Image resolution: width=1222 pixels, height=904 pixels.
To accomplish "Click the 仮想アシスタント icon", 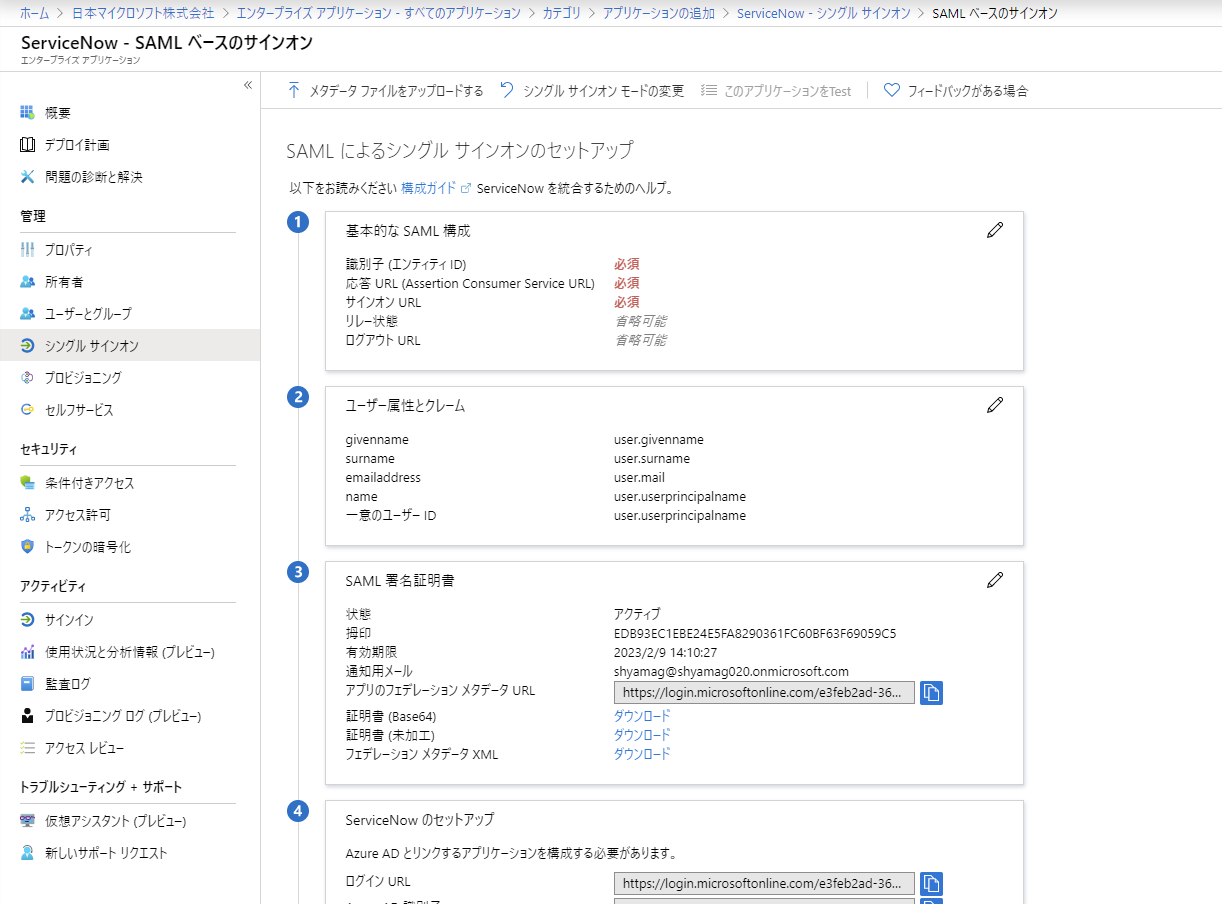I will [28, 821].
